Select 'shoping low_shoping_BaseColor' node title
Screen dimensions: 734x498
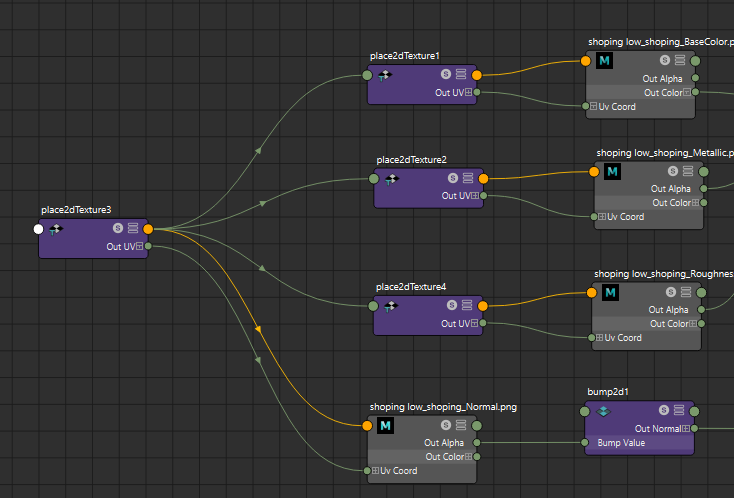(x=661, y=42)
